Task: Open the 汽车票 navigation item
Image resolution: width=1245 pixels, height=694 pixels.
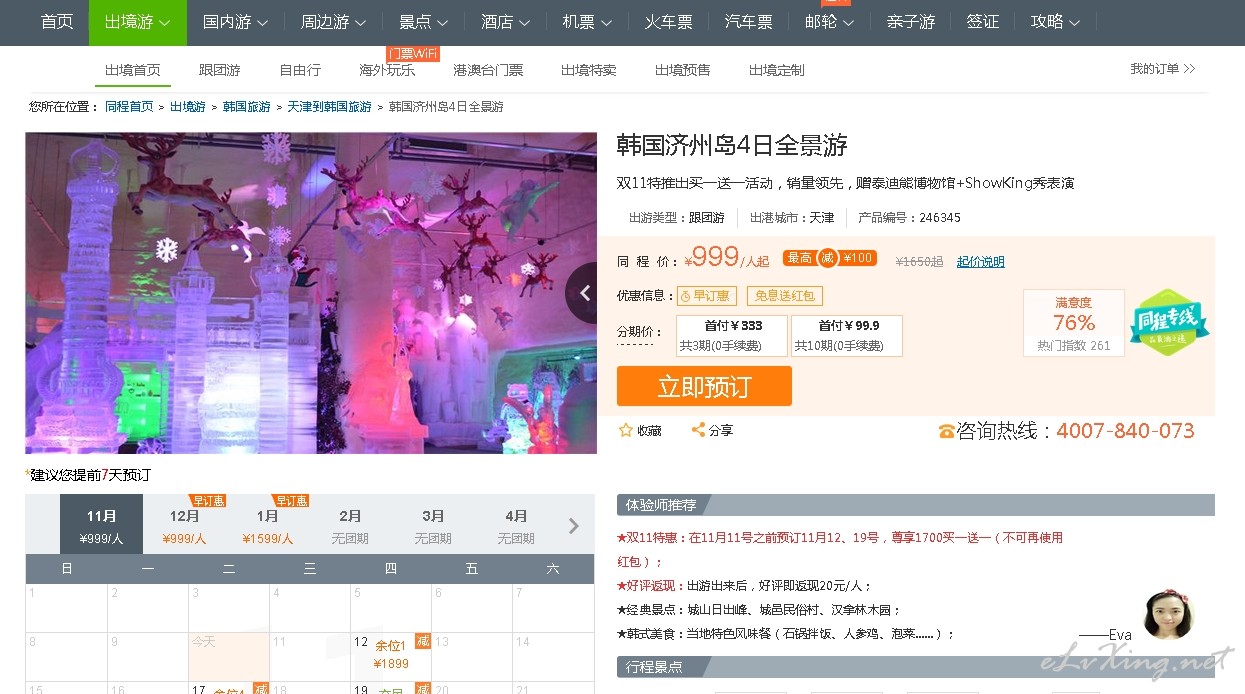Action: pos(748,22)
